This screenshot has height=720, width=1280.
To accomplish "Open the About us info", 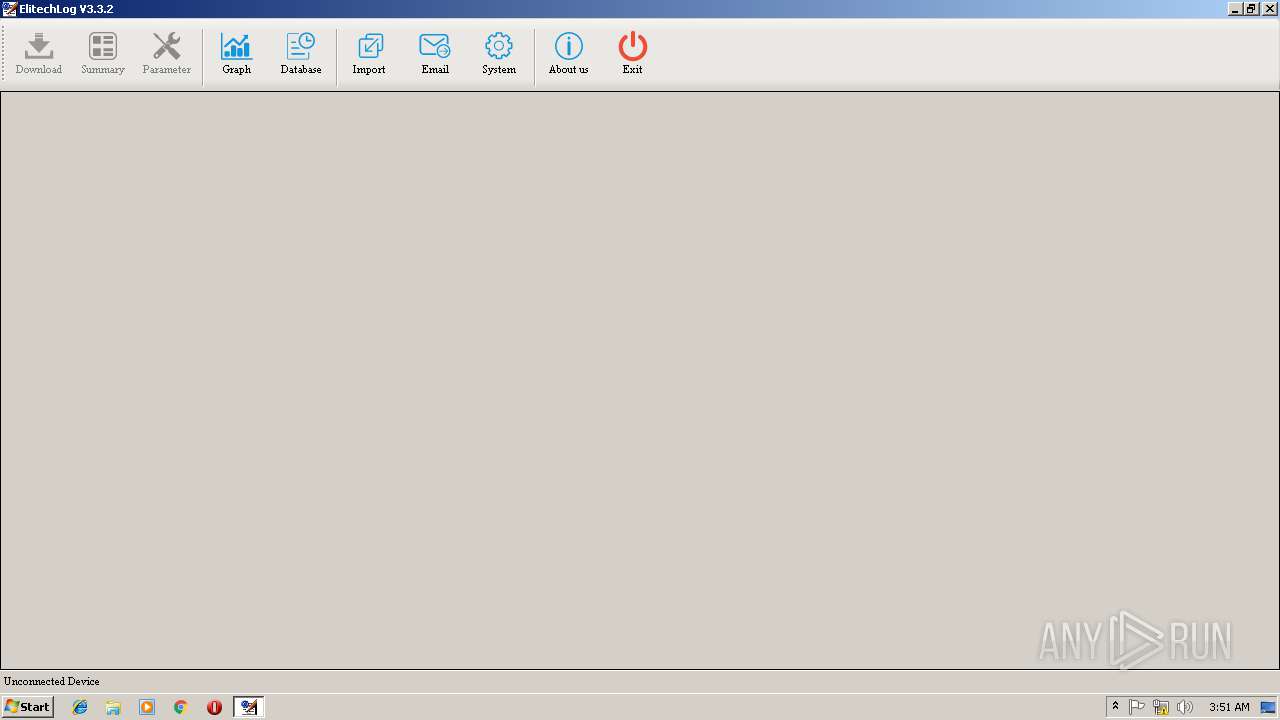I will coord(569,54).
